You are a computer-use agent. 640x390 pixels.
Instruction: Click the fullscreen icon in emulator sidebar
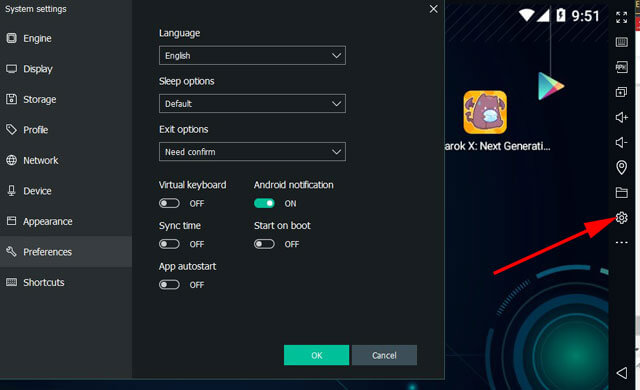click(x=621, y=17)
